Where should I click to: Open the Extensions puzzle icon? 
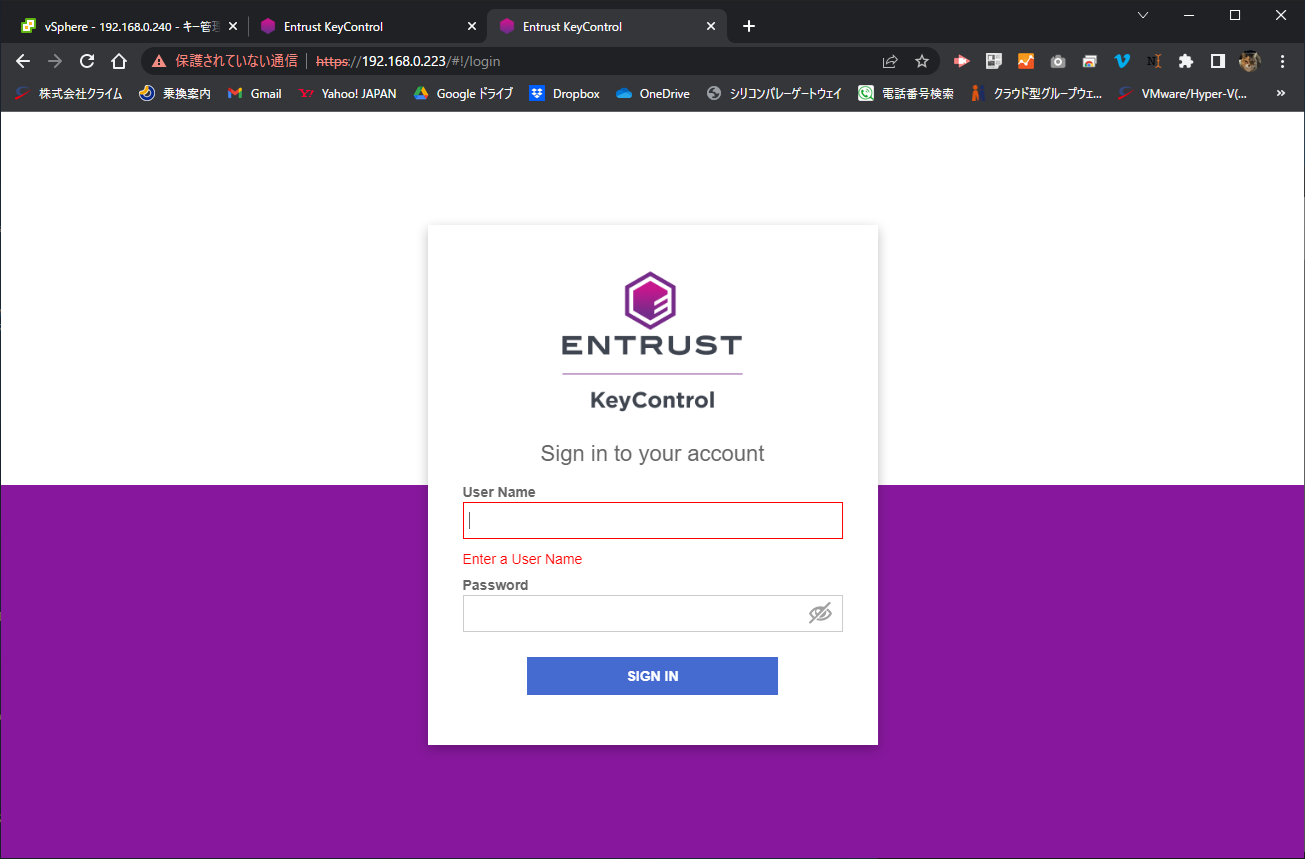[1186, 61]
